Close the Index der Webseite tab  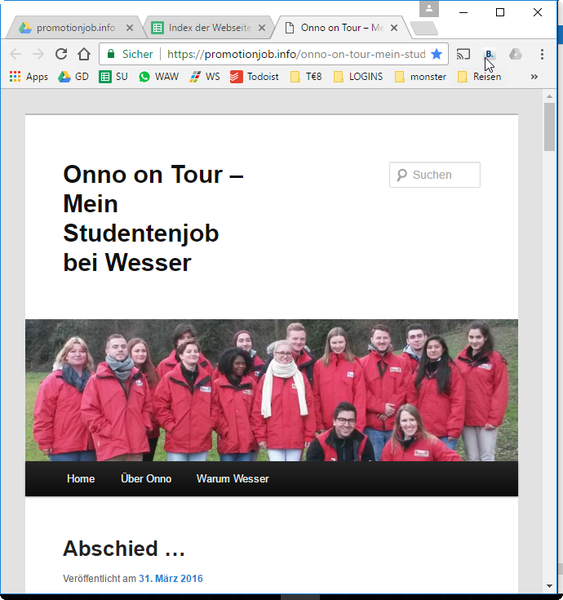(x=262, y=28)
